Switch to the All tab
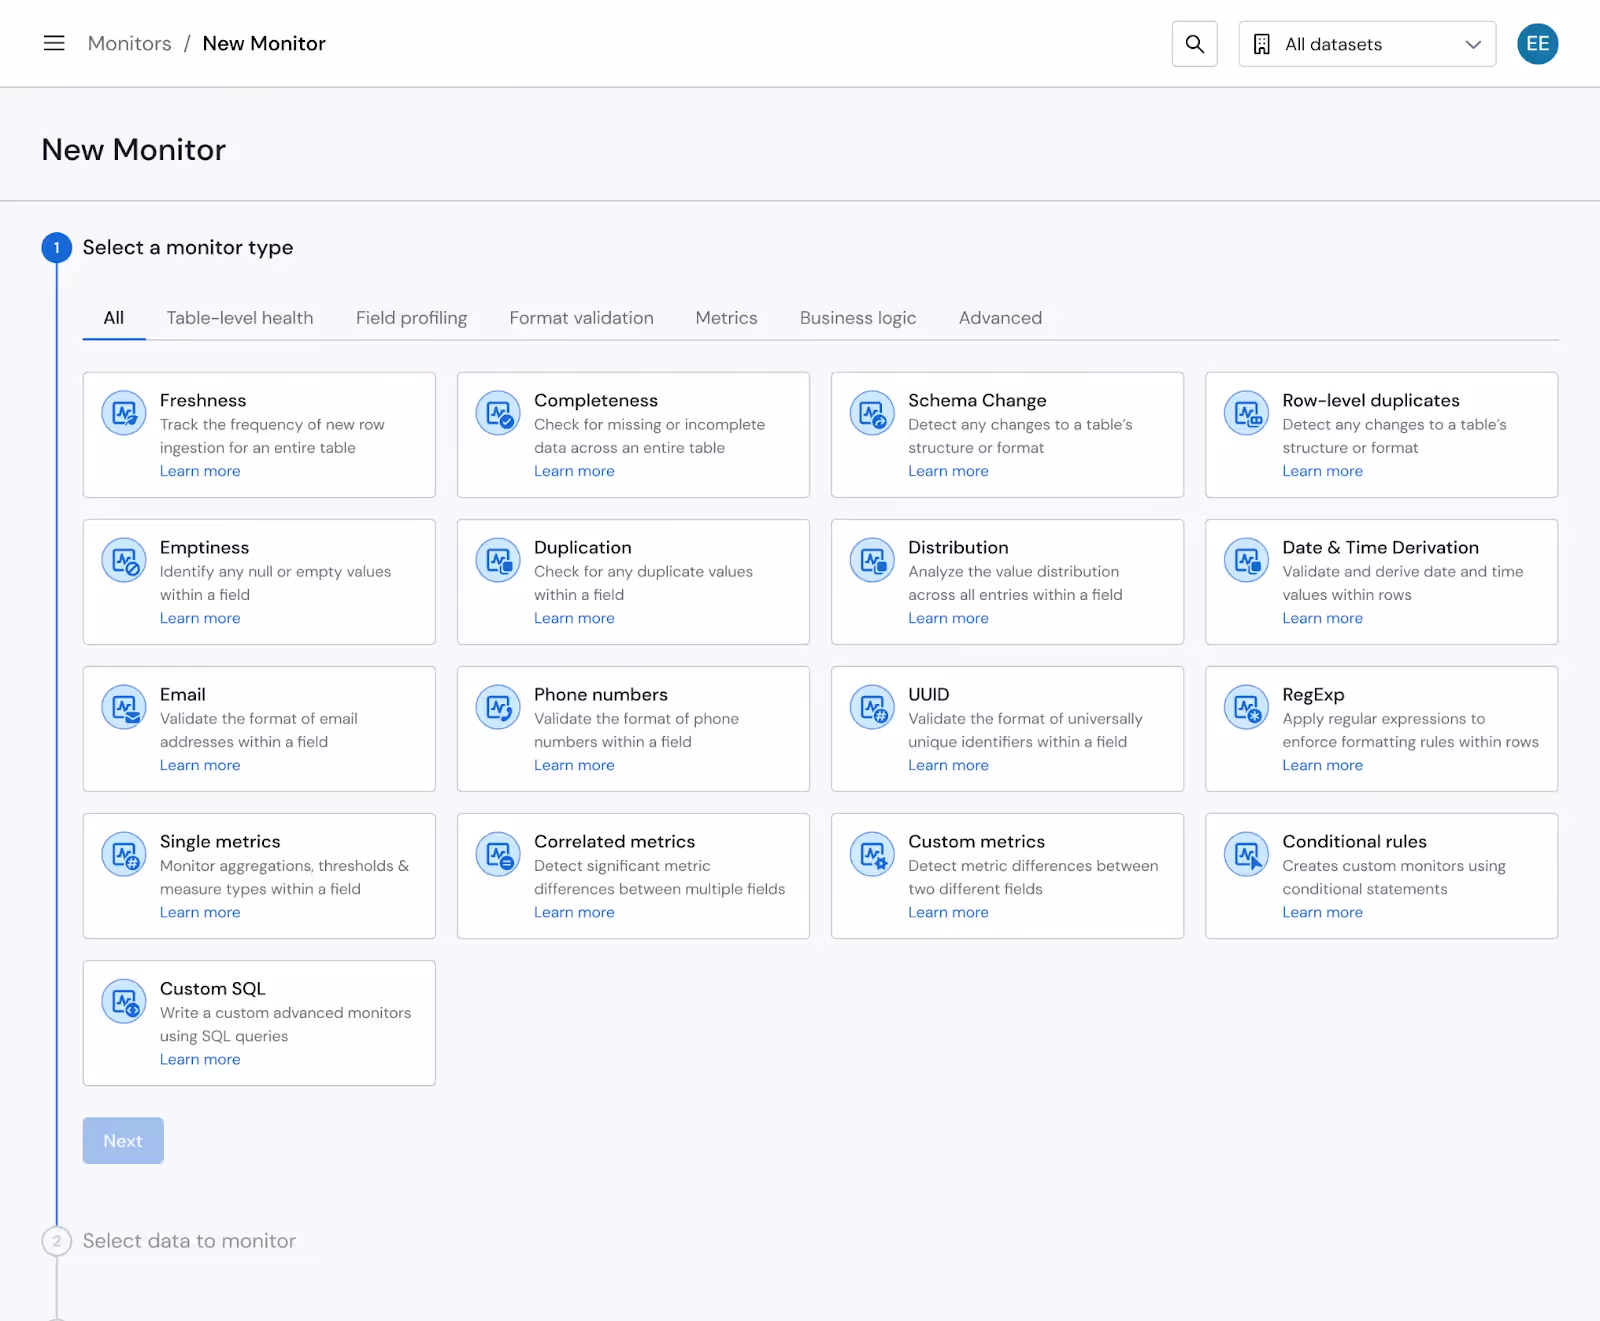The width and height of the screenshot is (1600, 1321). [x=114, y=318]
